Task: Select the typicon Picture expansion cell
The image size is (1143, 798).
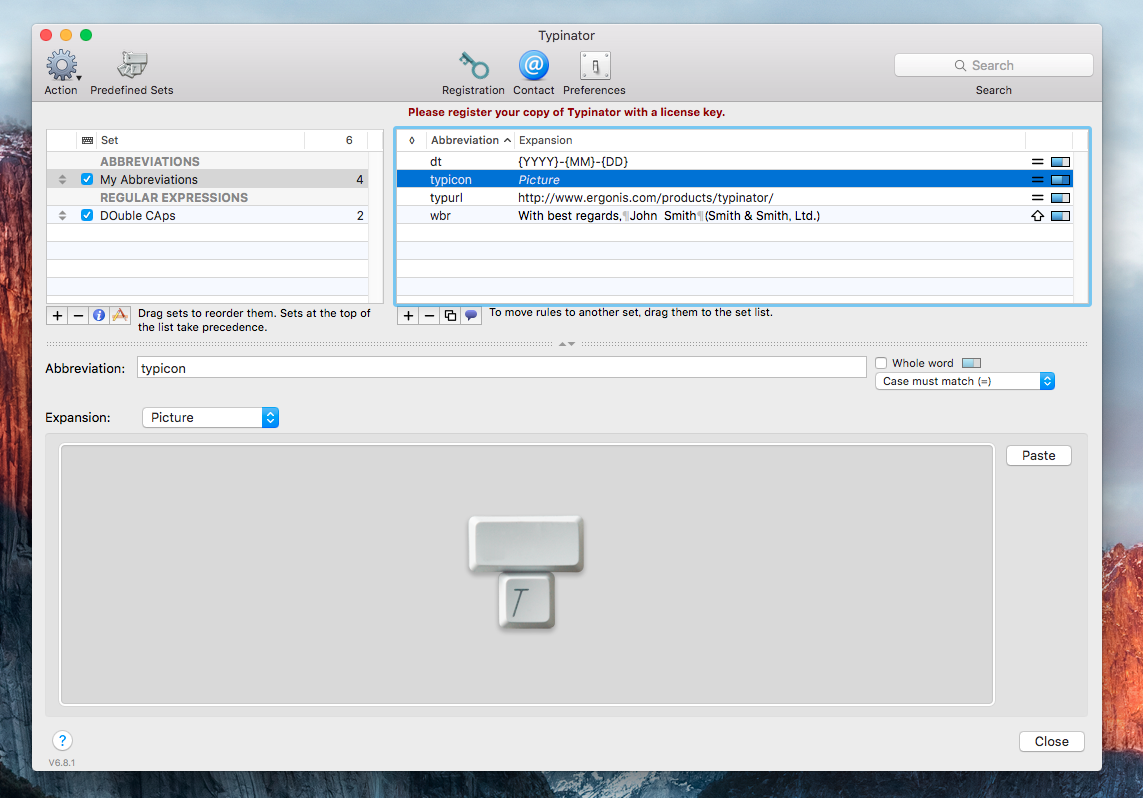Action: (x=539, y=180)
